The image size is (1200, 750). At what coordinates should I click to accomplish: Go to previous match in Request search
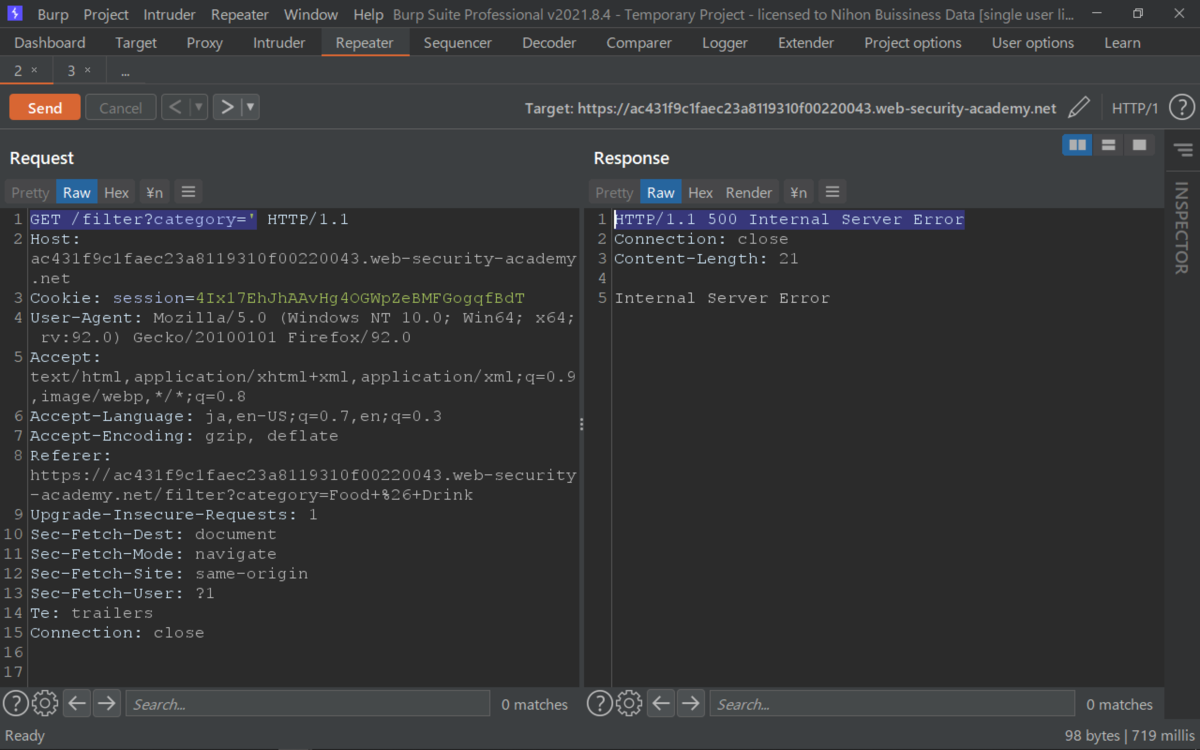coord(77,703)
